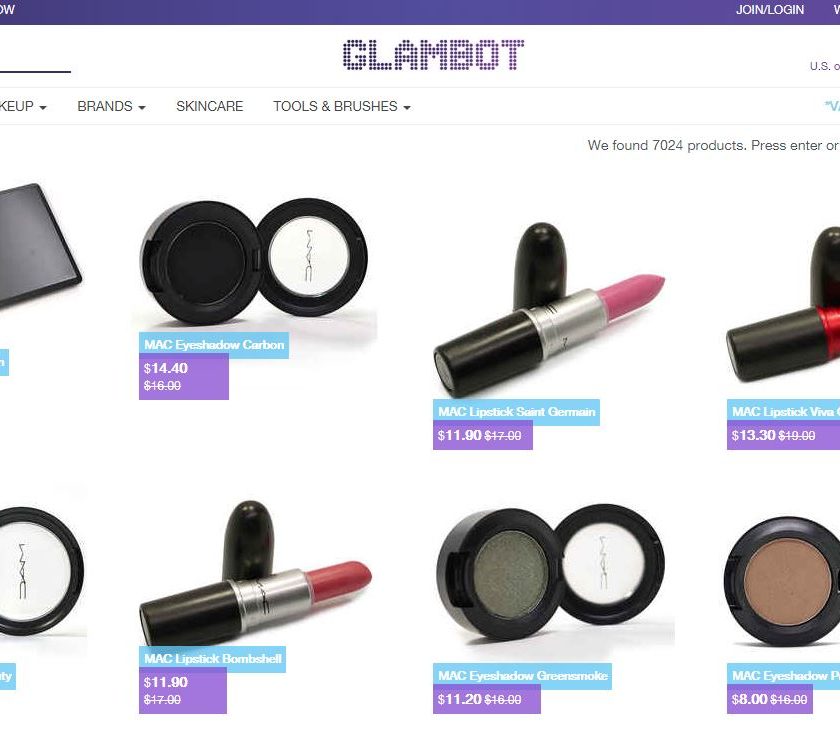Expand the Brands dropdown menu
840x736 pixels.
click(x=111, y=107)
